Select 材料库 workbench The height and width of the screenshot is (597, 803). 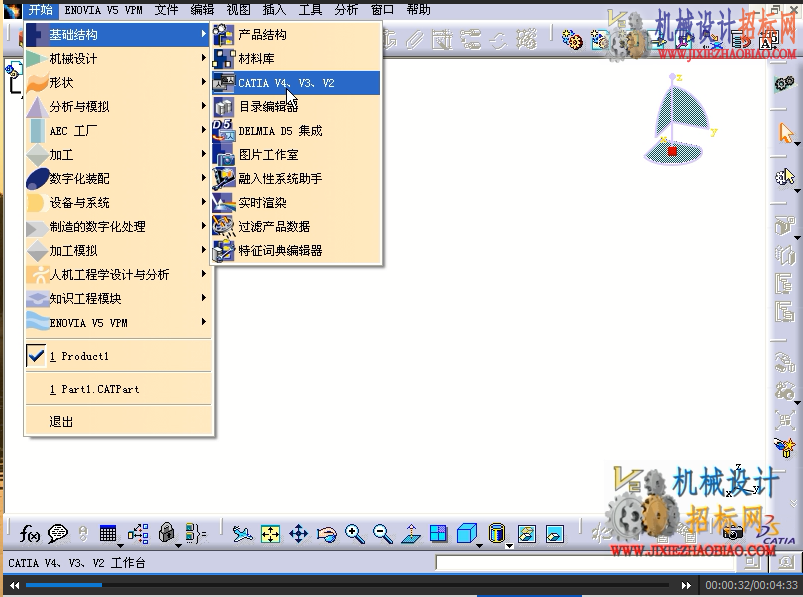(297, 59)
